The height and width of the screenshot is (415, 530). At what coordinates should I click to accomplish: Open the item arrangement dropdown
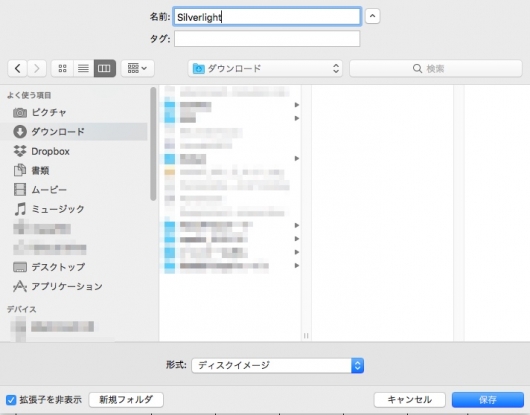[x=138, y=69]
